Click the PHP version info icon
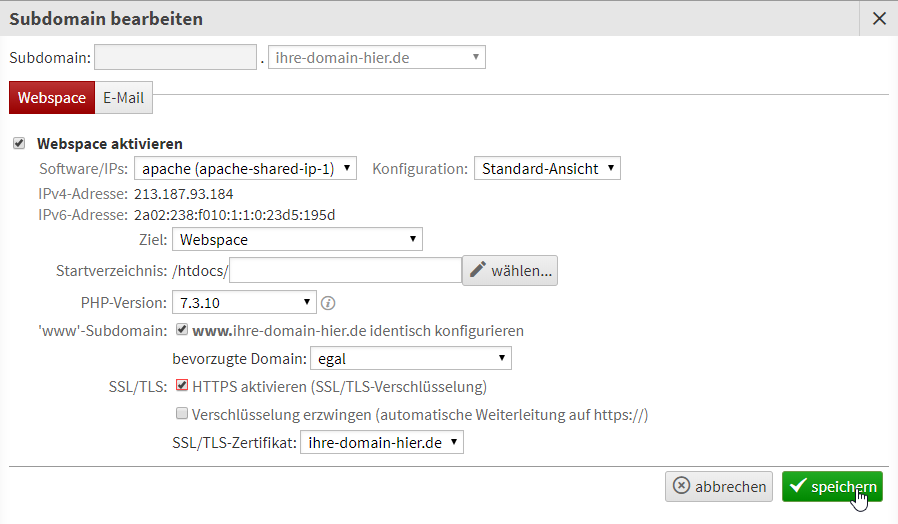 coord(327,302)
